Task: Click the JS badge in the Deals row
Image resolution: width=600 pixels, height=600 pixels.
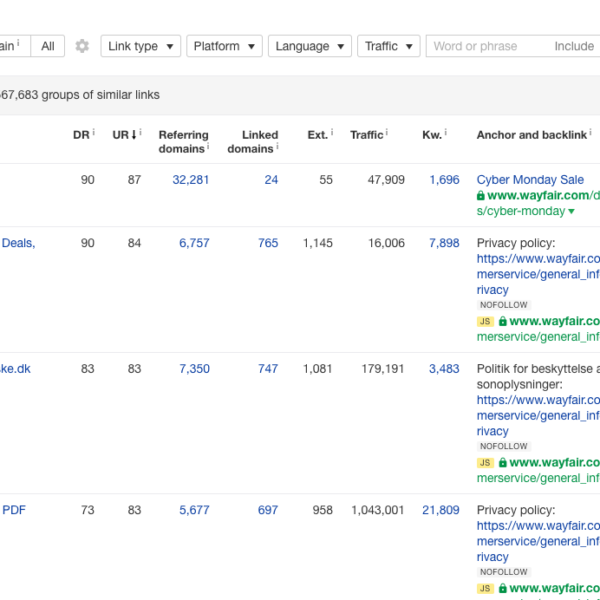Action: (x=485, y=321)
